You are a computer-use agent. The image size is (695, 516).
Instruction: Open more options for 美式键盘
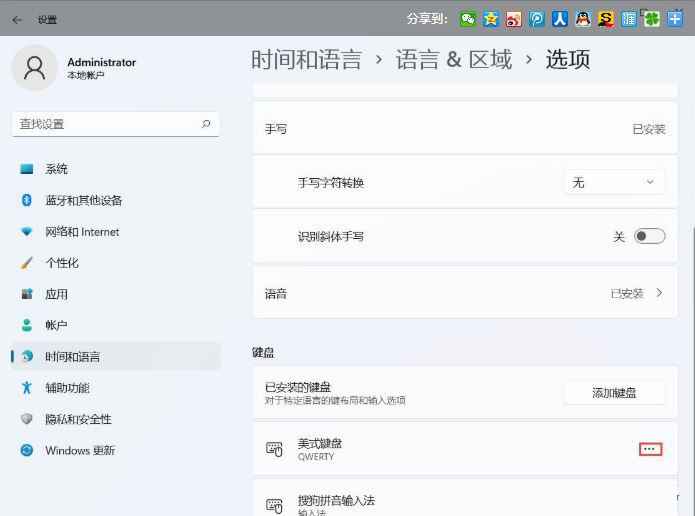tap(650, 449)
